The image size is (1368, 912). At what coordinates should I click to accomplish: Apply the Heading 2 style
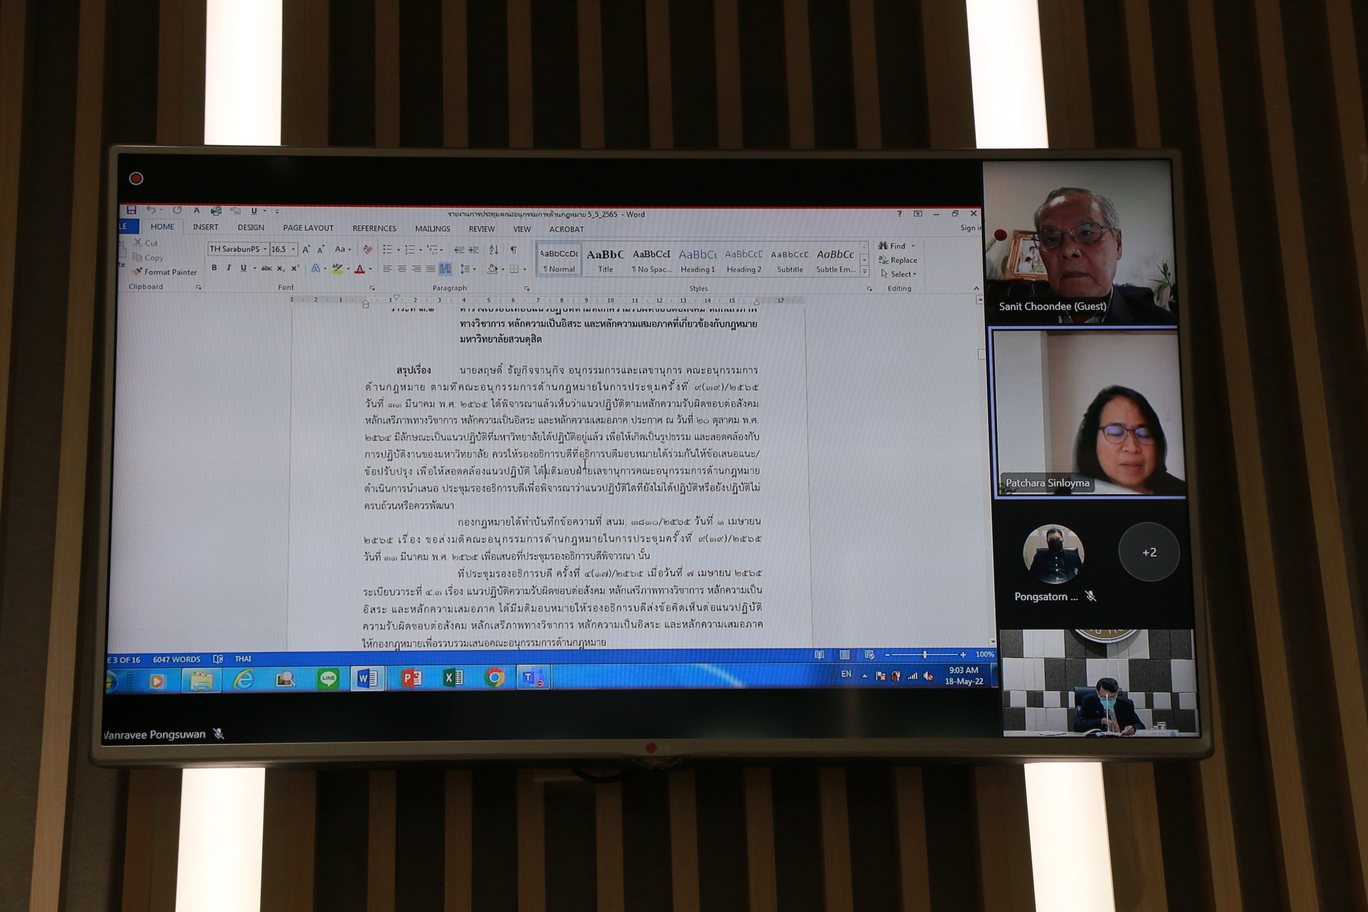click(744, 261)
